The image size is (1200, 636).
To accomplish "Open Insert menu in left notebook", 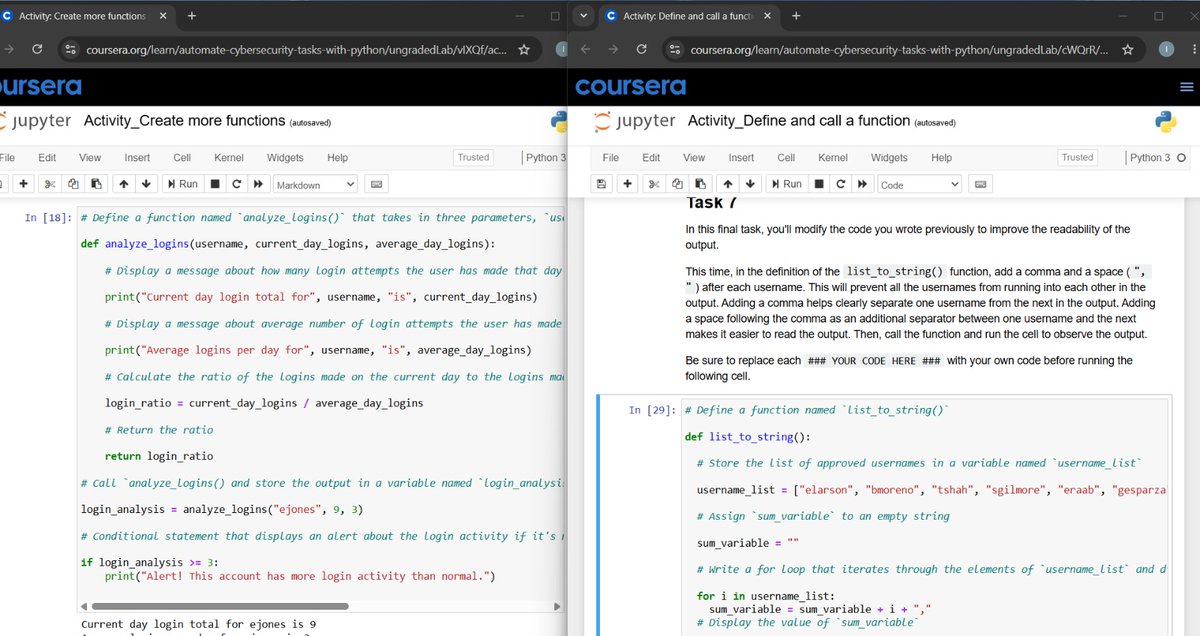I will (137, 157).
